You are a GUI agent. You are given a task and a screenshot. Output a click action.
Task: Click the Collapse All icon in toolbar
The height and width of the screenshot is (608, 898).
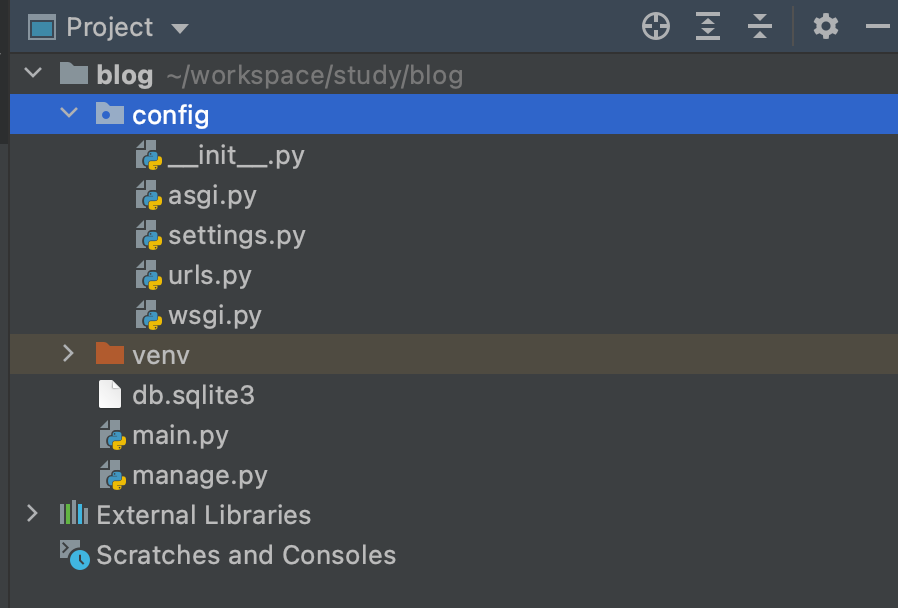pos(760,26)
